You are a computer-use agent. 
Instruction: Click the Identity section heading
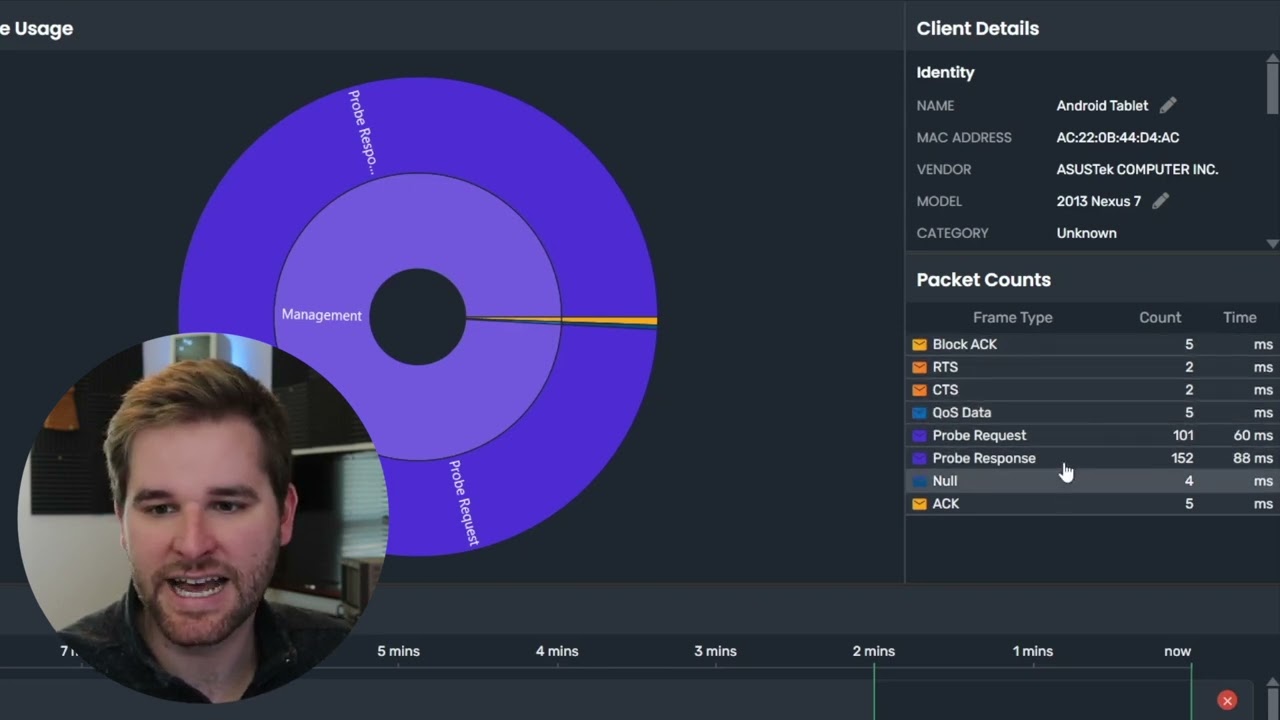[945, 72]
